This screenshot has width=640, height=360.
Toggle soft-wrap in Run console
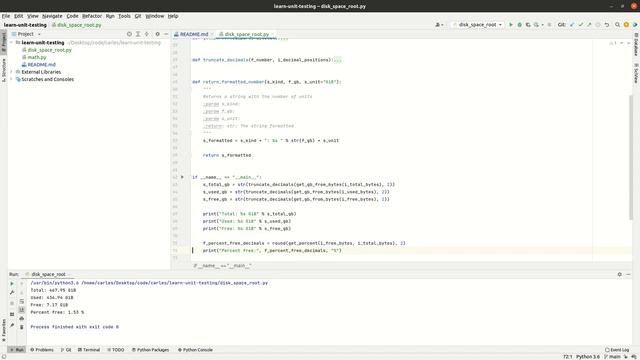[22, 301]
